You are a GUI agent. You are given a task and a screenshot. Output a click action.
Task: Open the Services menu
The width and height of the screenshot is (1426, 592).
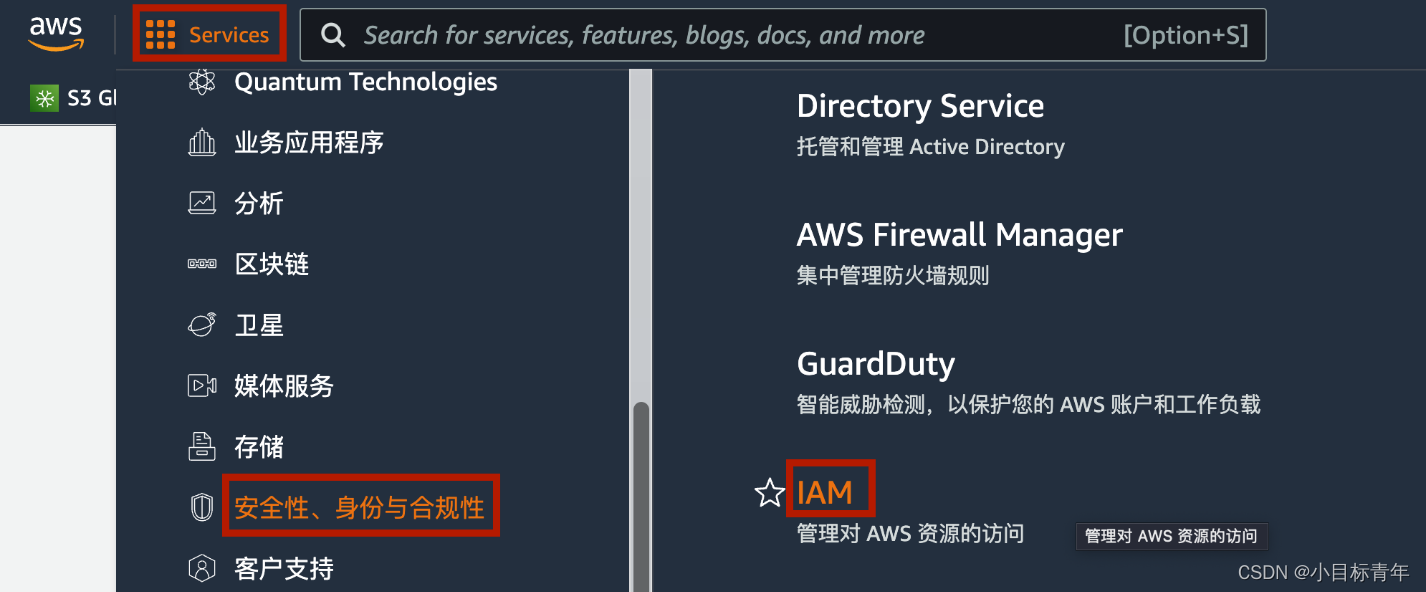pyautogui.click(x=209, y=33)
